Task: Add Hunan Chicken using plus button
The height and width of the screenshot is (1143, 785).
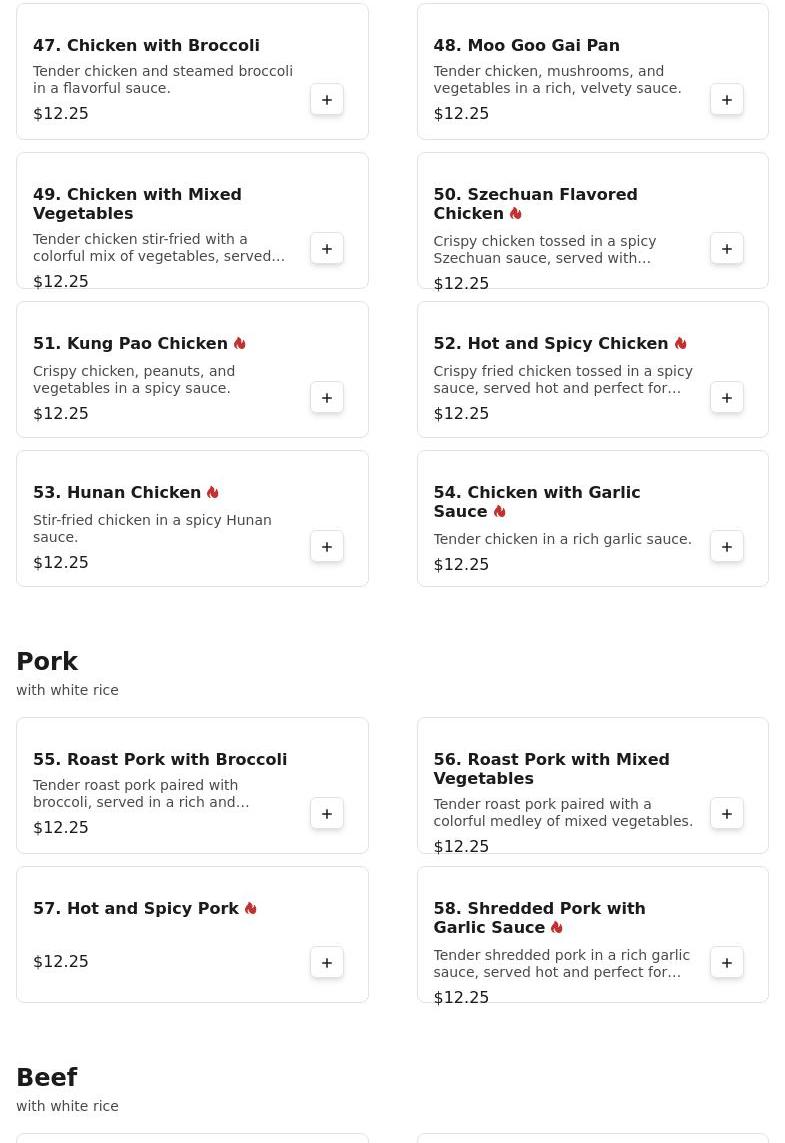Action: (327, 547)
